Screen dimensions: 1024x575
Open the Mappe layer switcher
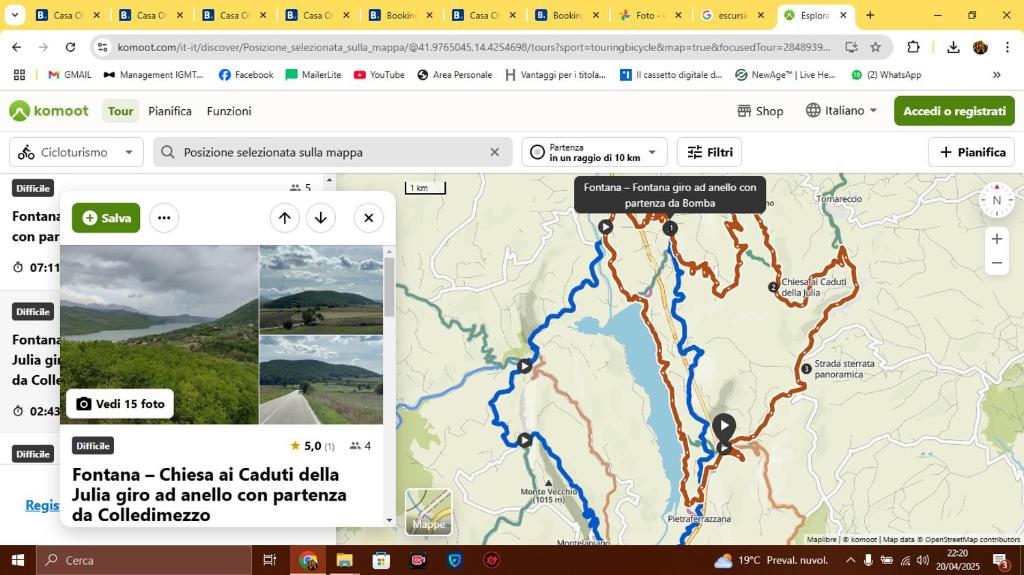click(x=429, y=511)
